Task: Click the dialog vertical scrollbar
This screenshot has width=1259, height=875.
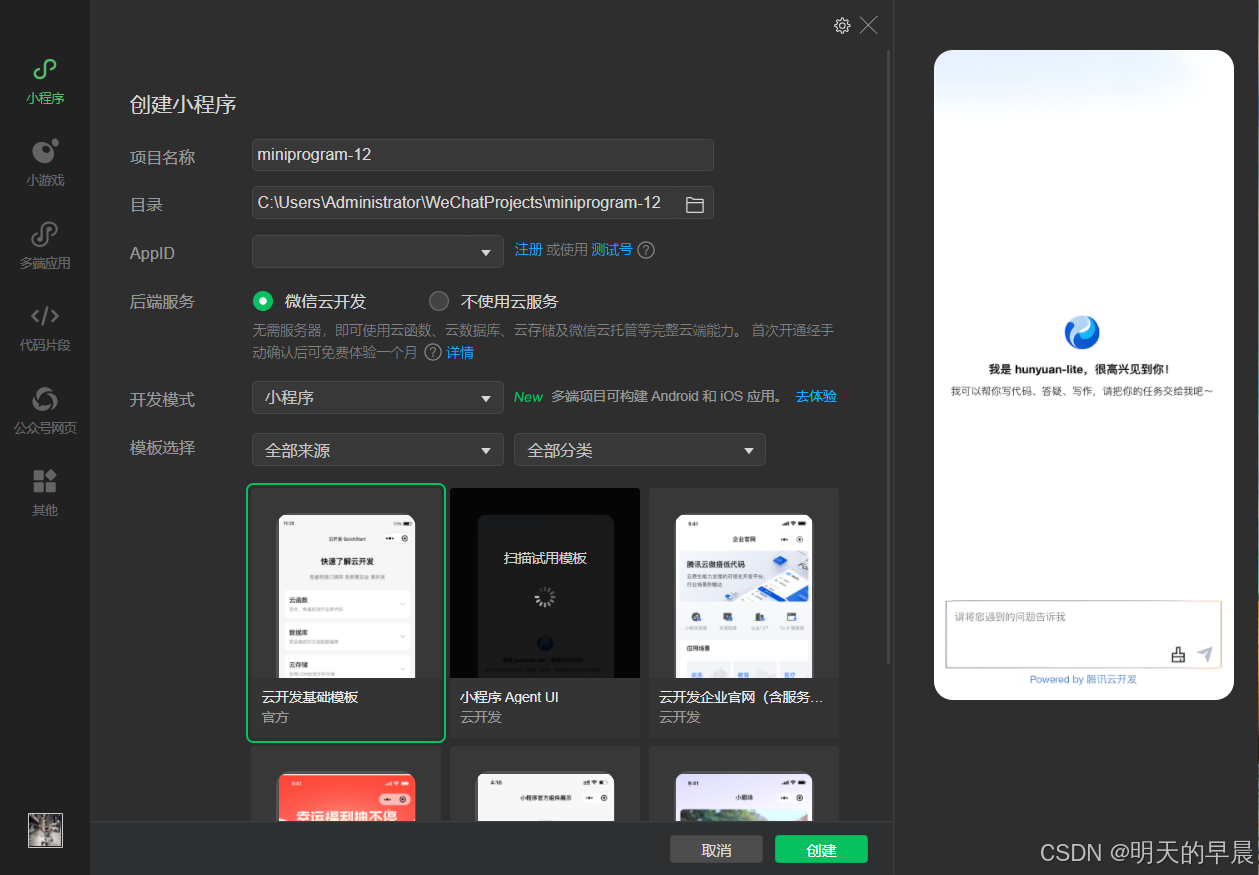Action: 888,357
